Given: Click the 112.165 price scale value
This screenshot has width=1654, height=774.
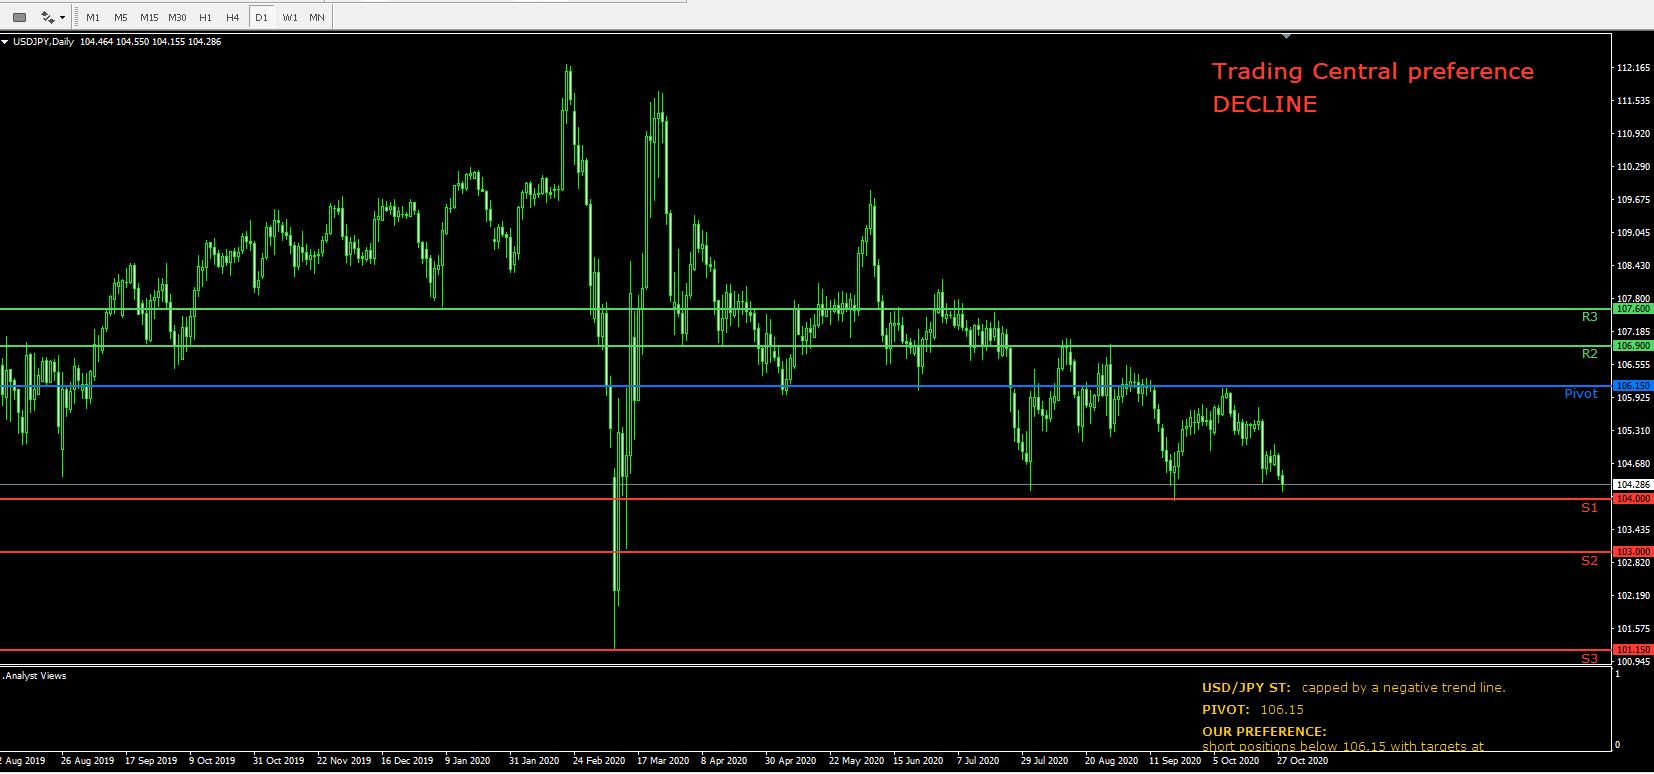Looking at the screenshot, I should (x=1632, y=68).
